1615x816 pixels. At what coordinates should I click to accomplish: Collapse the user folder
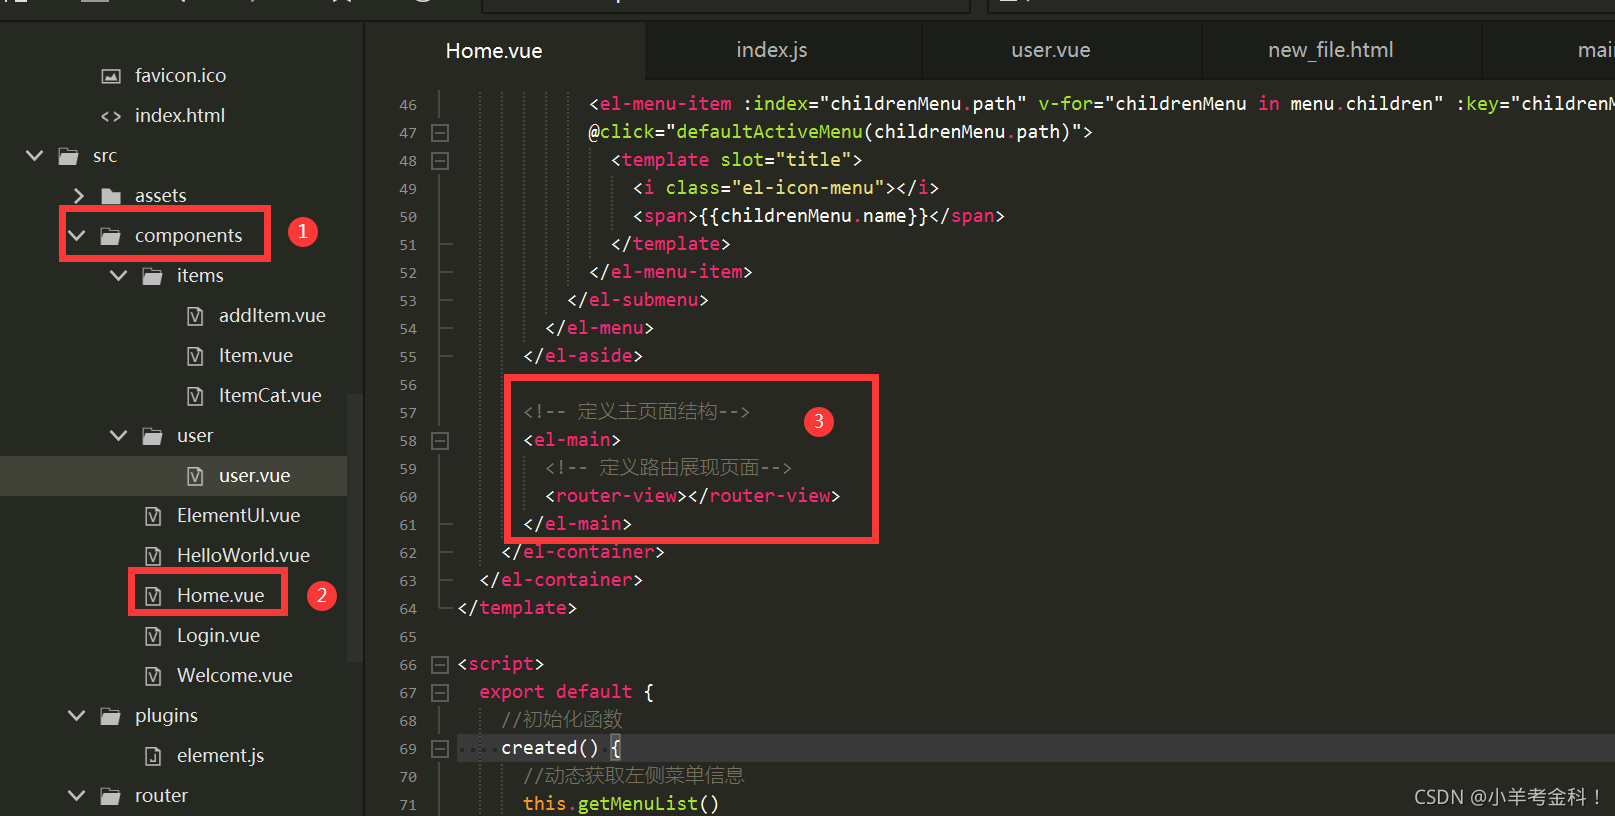119,436
